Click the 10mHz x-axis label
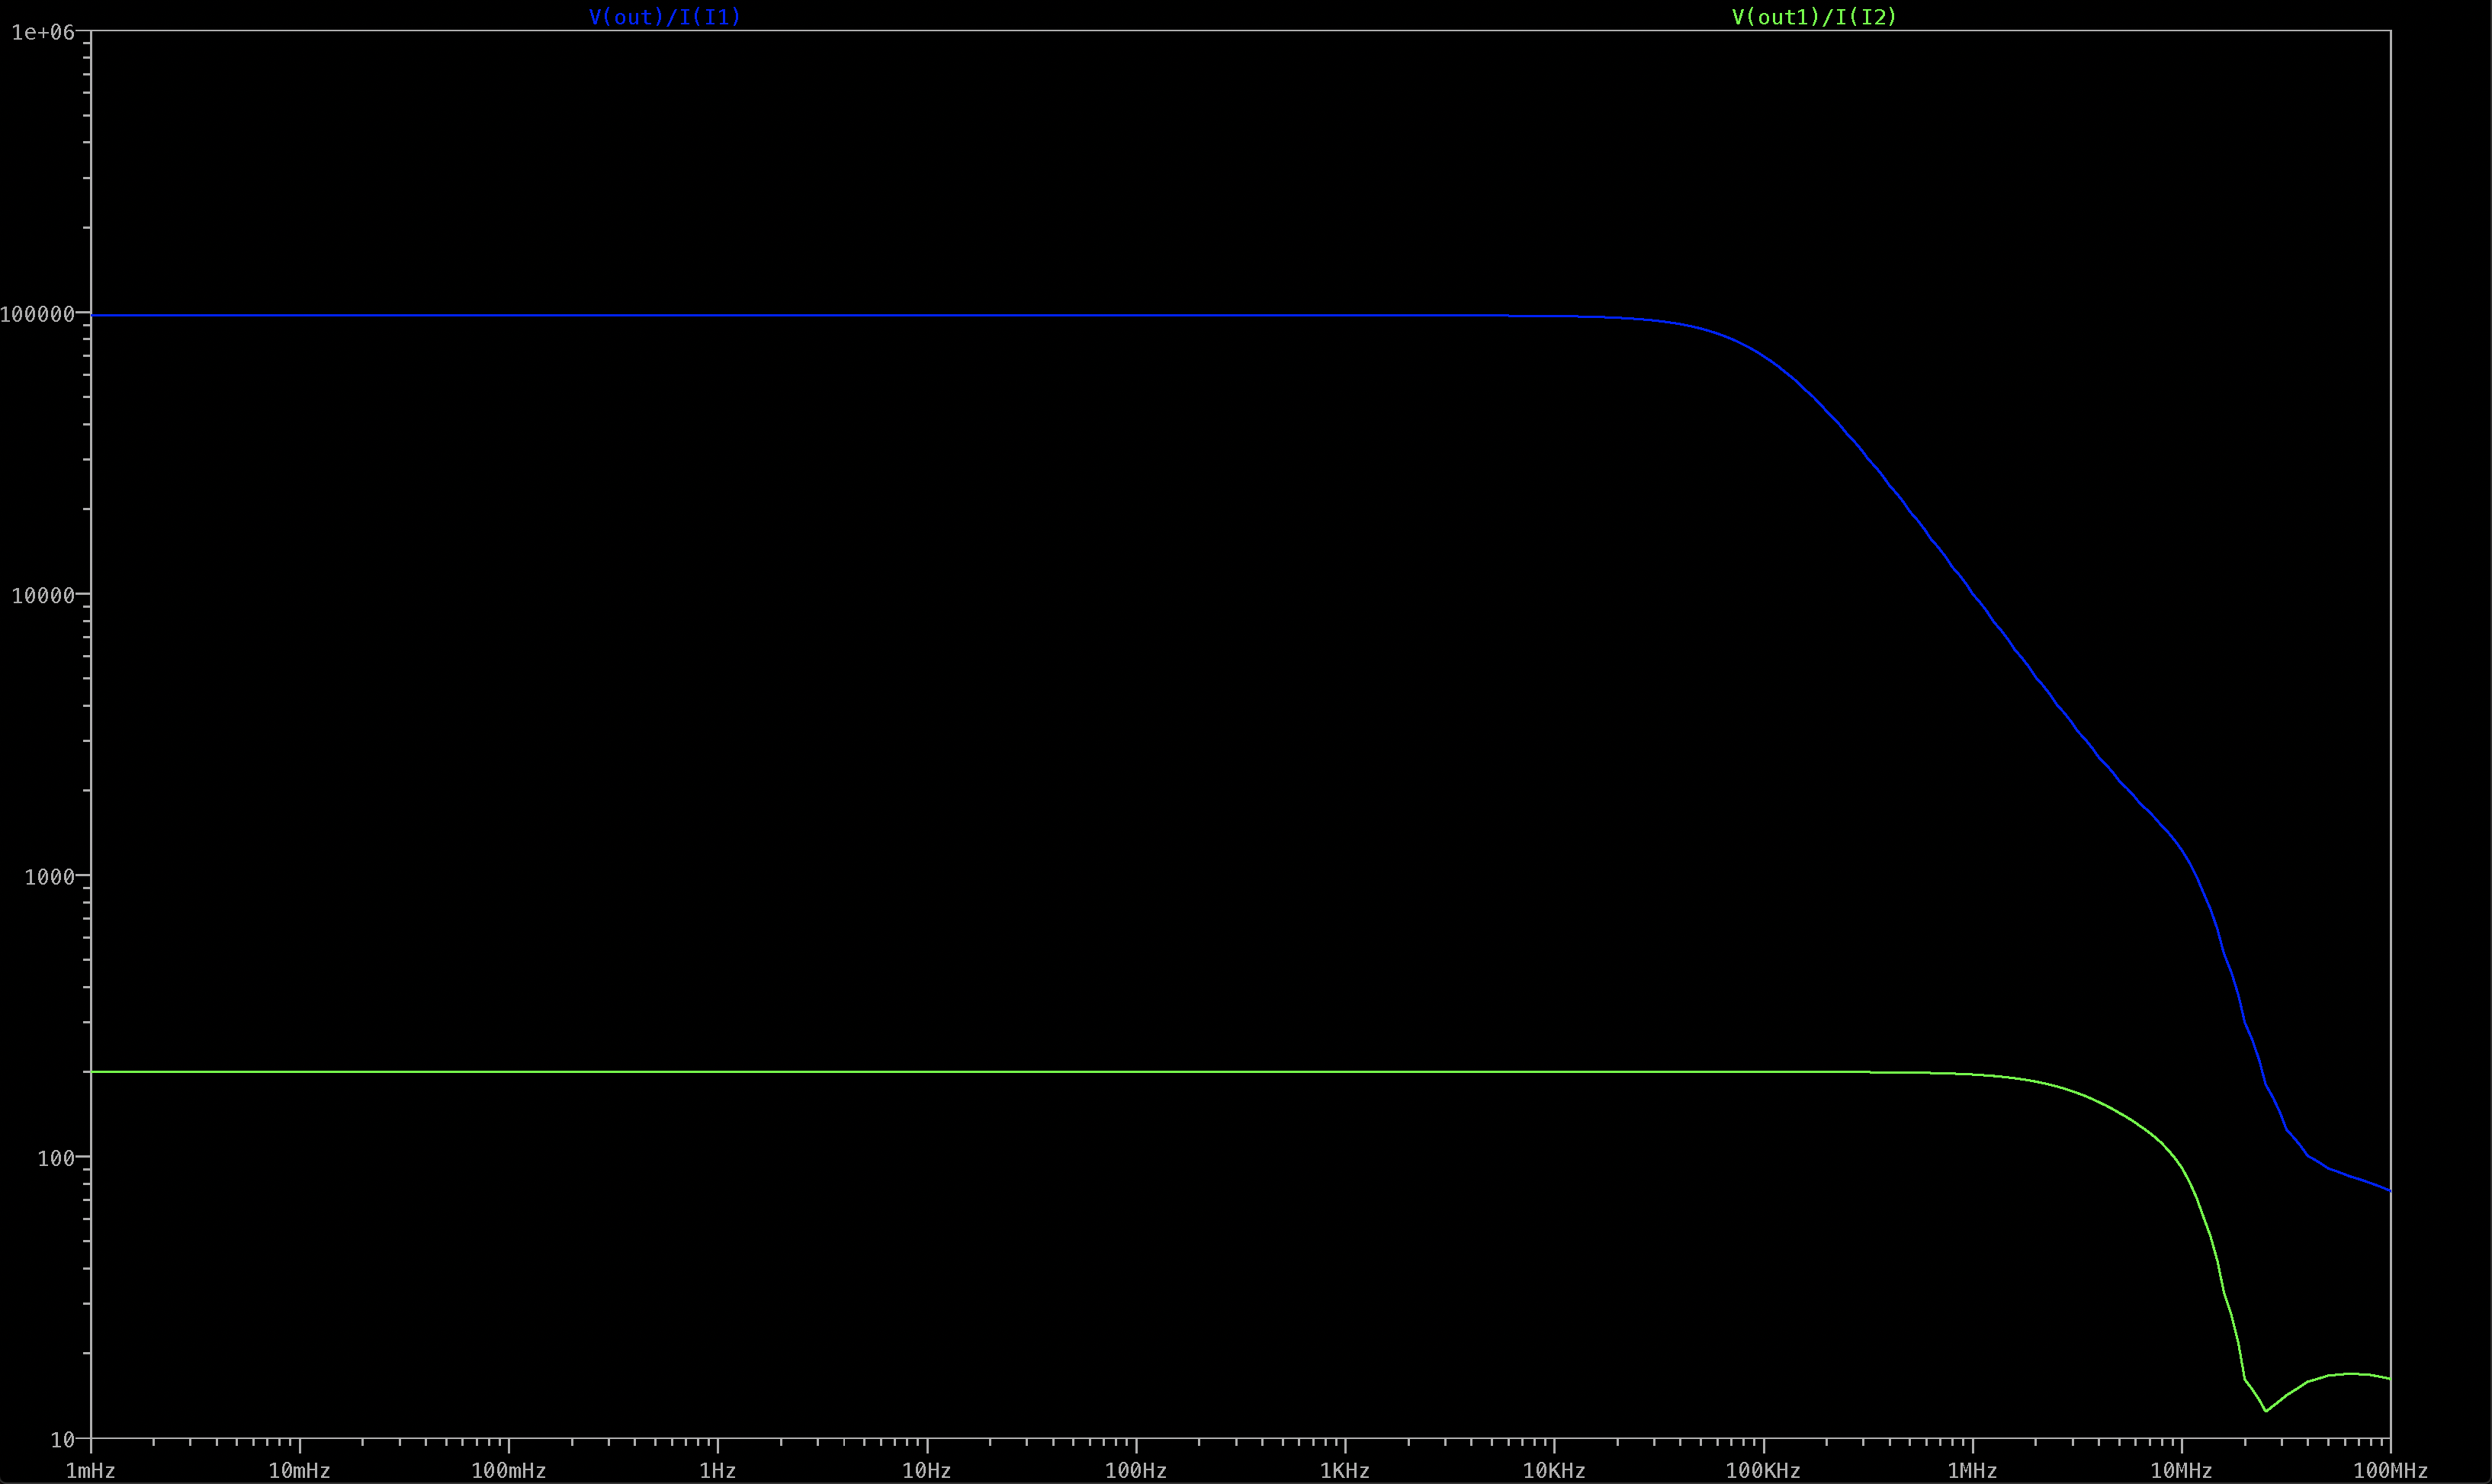 pos(299,1471)
